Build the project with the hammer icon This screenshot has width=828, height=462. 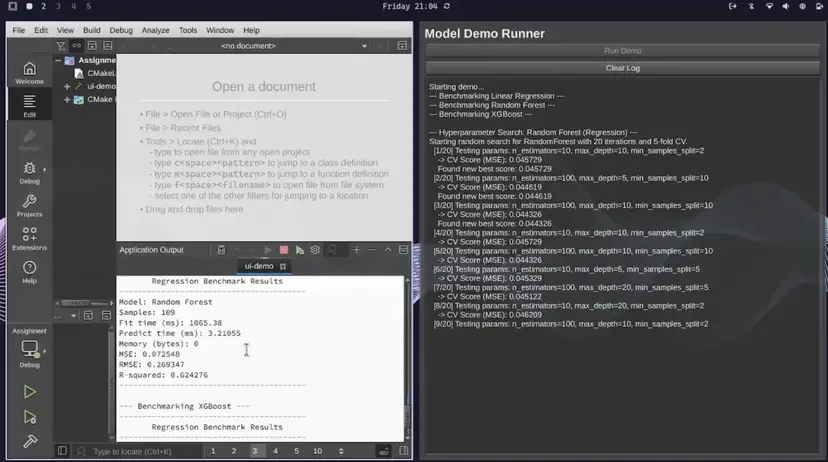30,441
